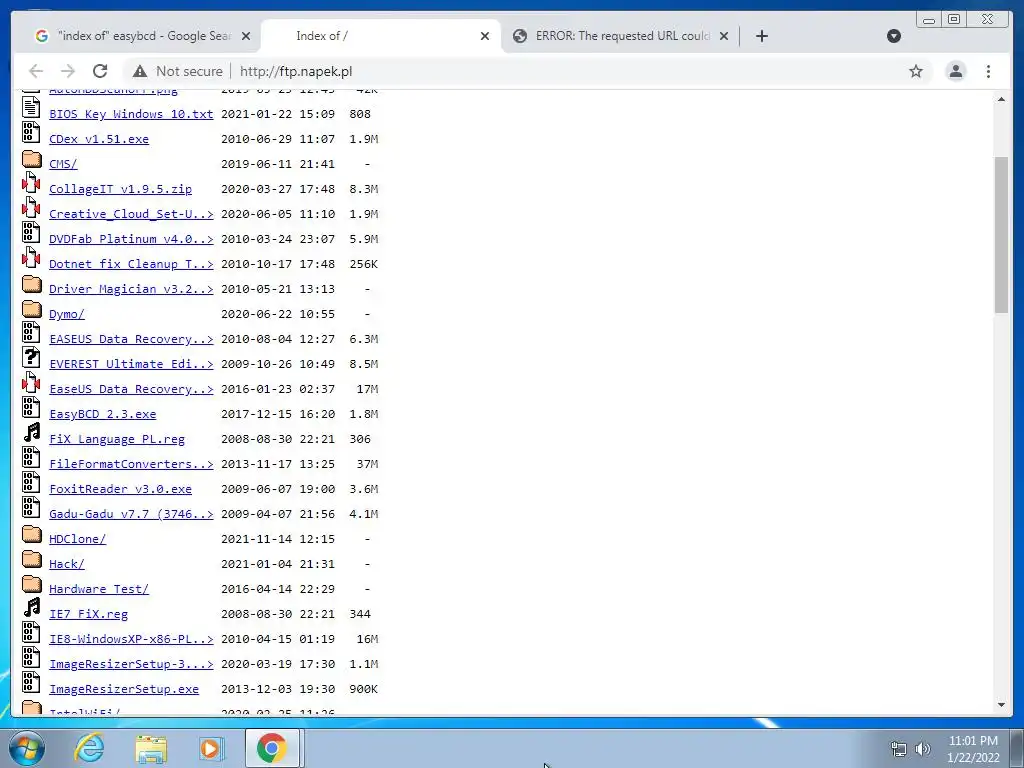The image size is (1024, 768).
Task: Open ImageResizerSetup-3... link
Action: click(x=131, y=664)
